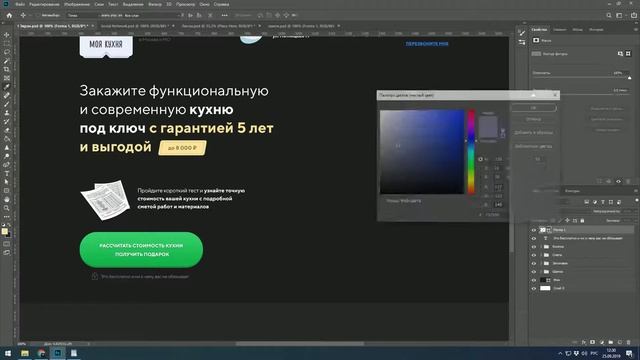Click the Windows Start button
This screenshot has height=360, width=640.
click(x=7, y=353)
